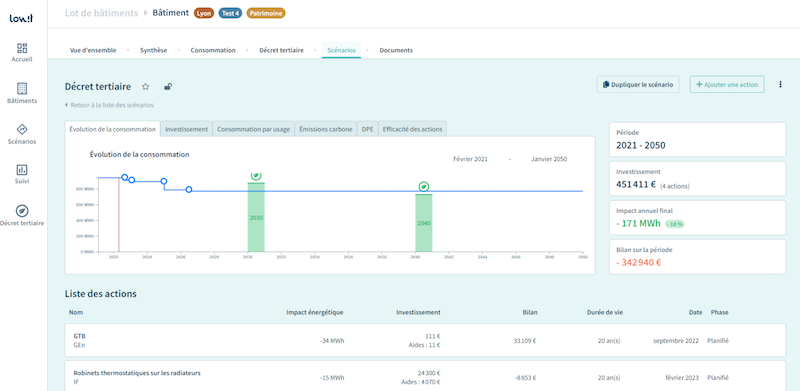Viewport: 800px width, 391px height.
Task: Switch to the Consommation tab
Action: point(213,51)
